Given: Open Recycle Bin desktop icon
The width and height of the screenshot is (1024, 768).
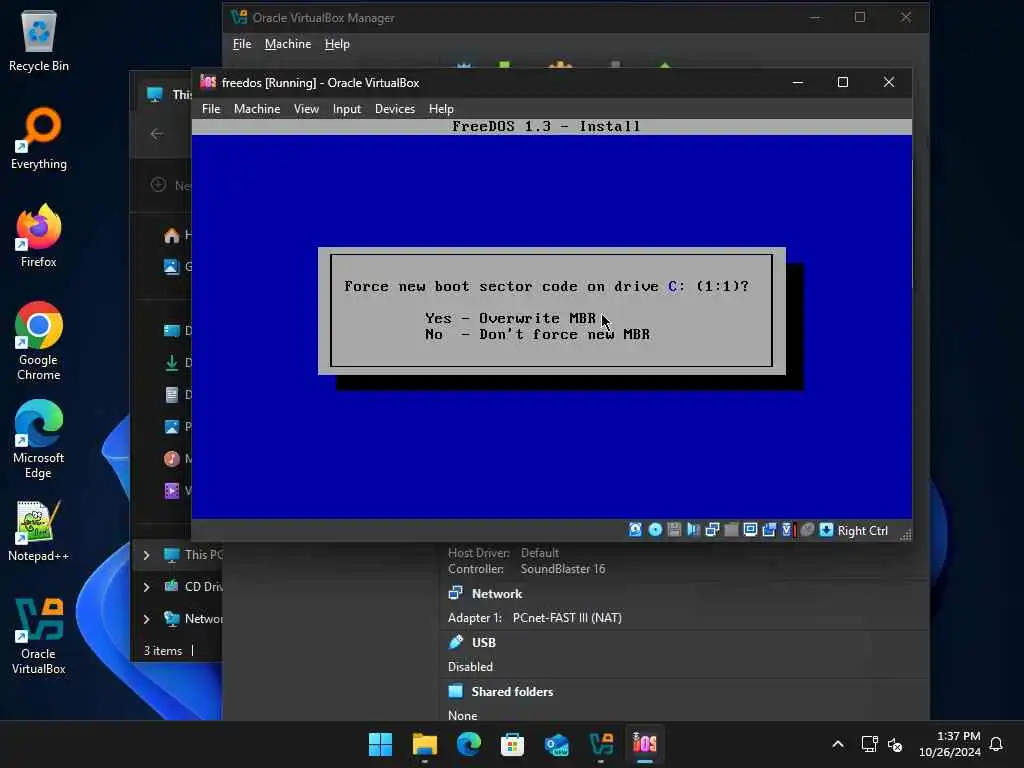Looking at the screenshot, I should coord(39,41).
